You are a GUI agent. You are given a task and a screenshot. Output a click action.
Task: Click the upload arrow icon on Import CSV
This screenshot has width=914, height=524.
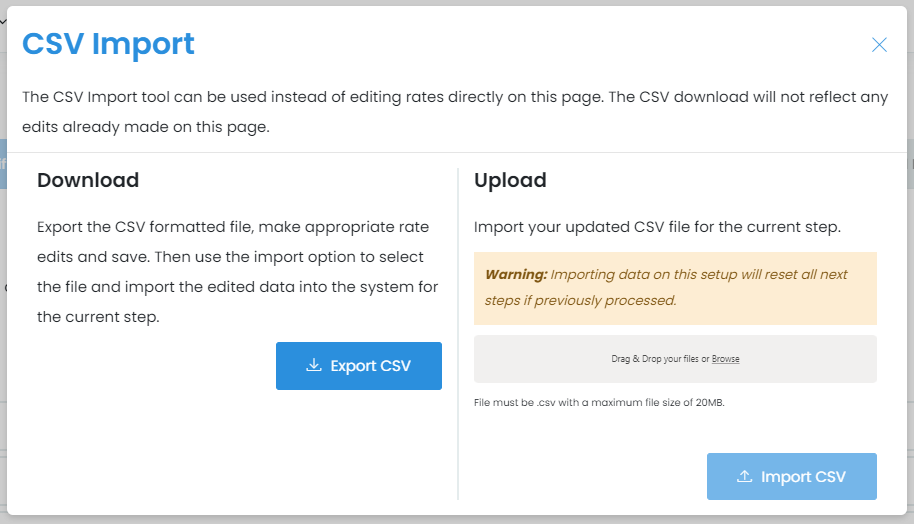click(x=744, y=477)
